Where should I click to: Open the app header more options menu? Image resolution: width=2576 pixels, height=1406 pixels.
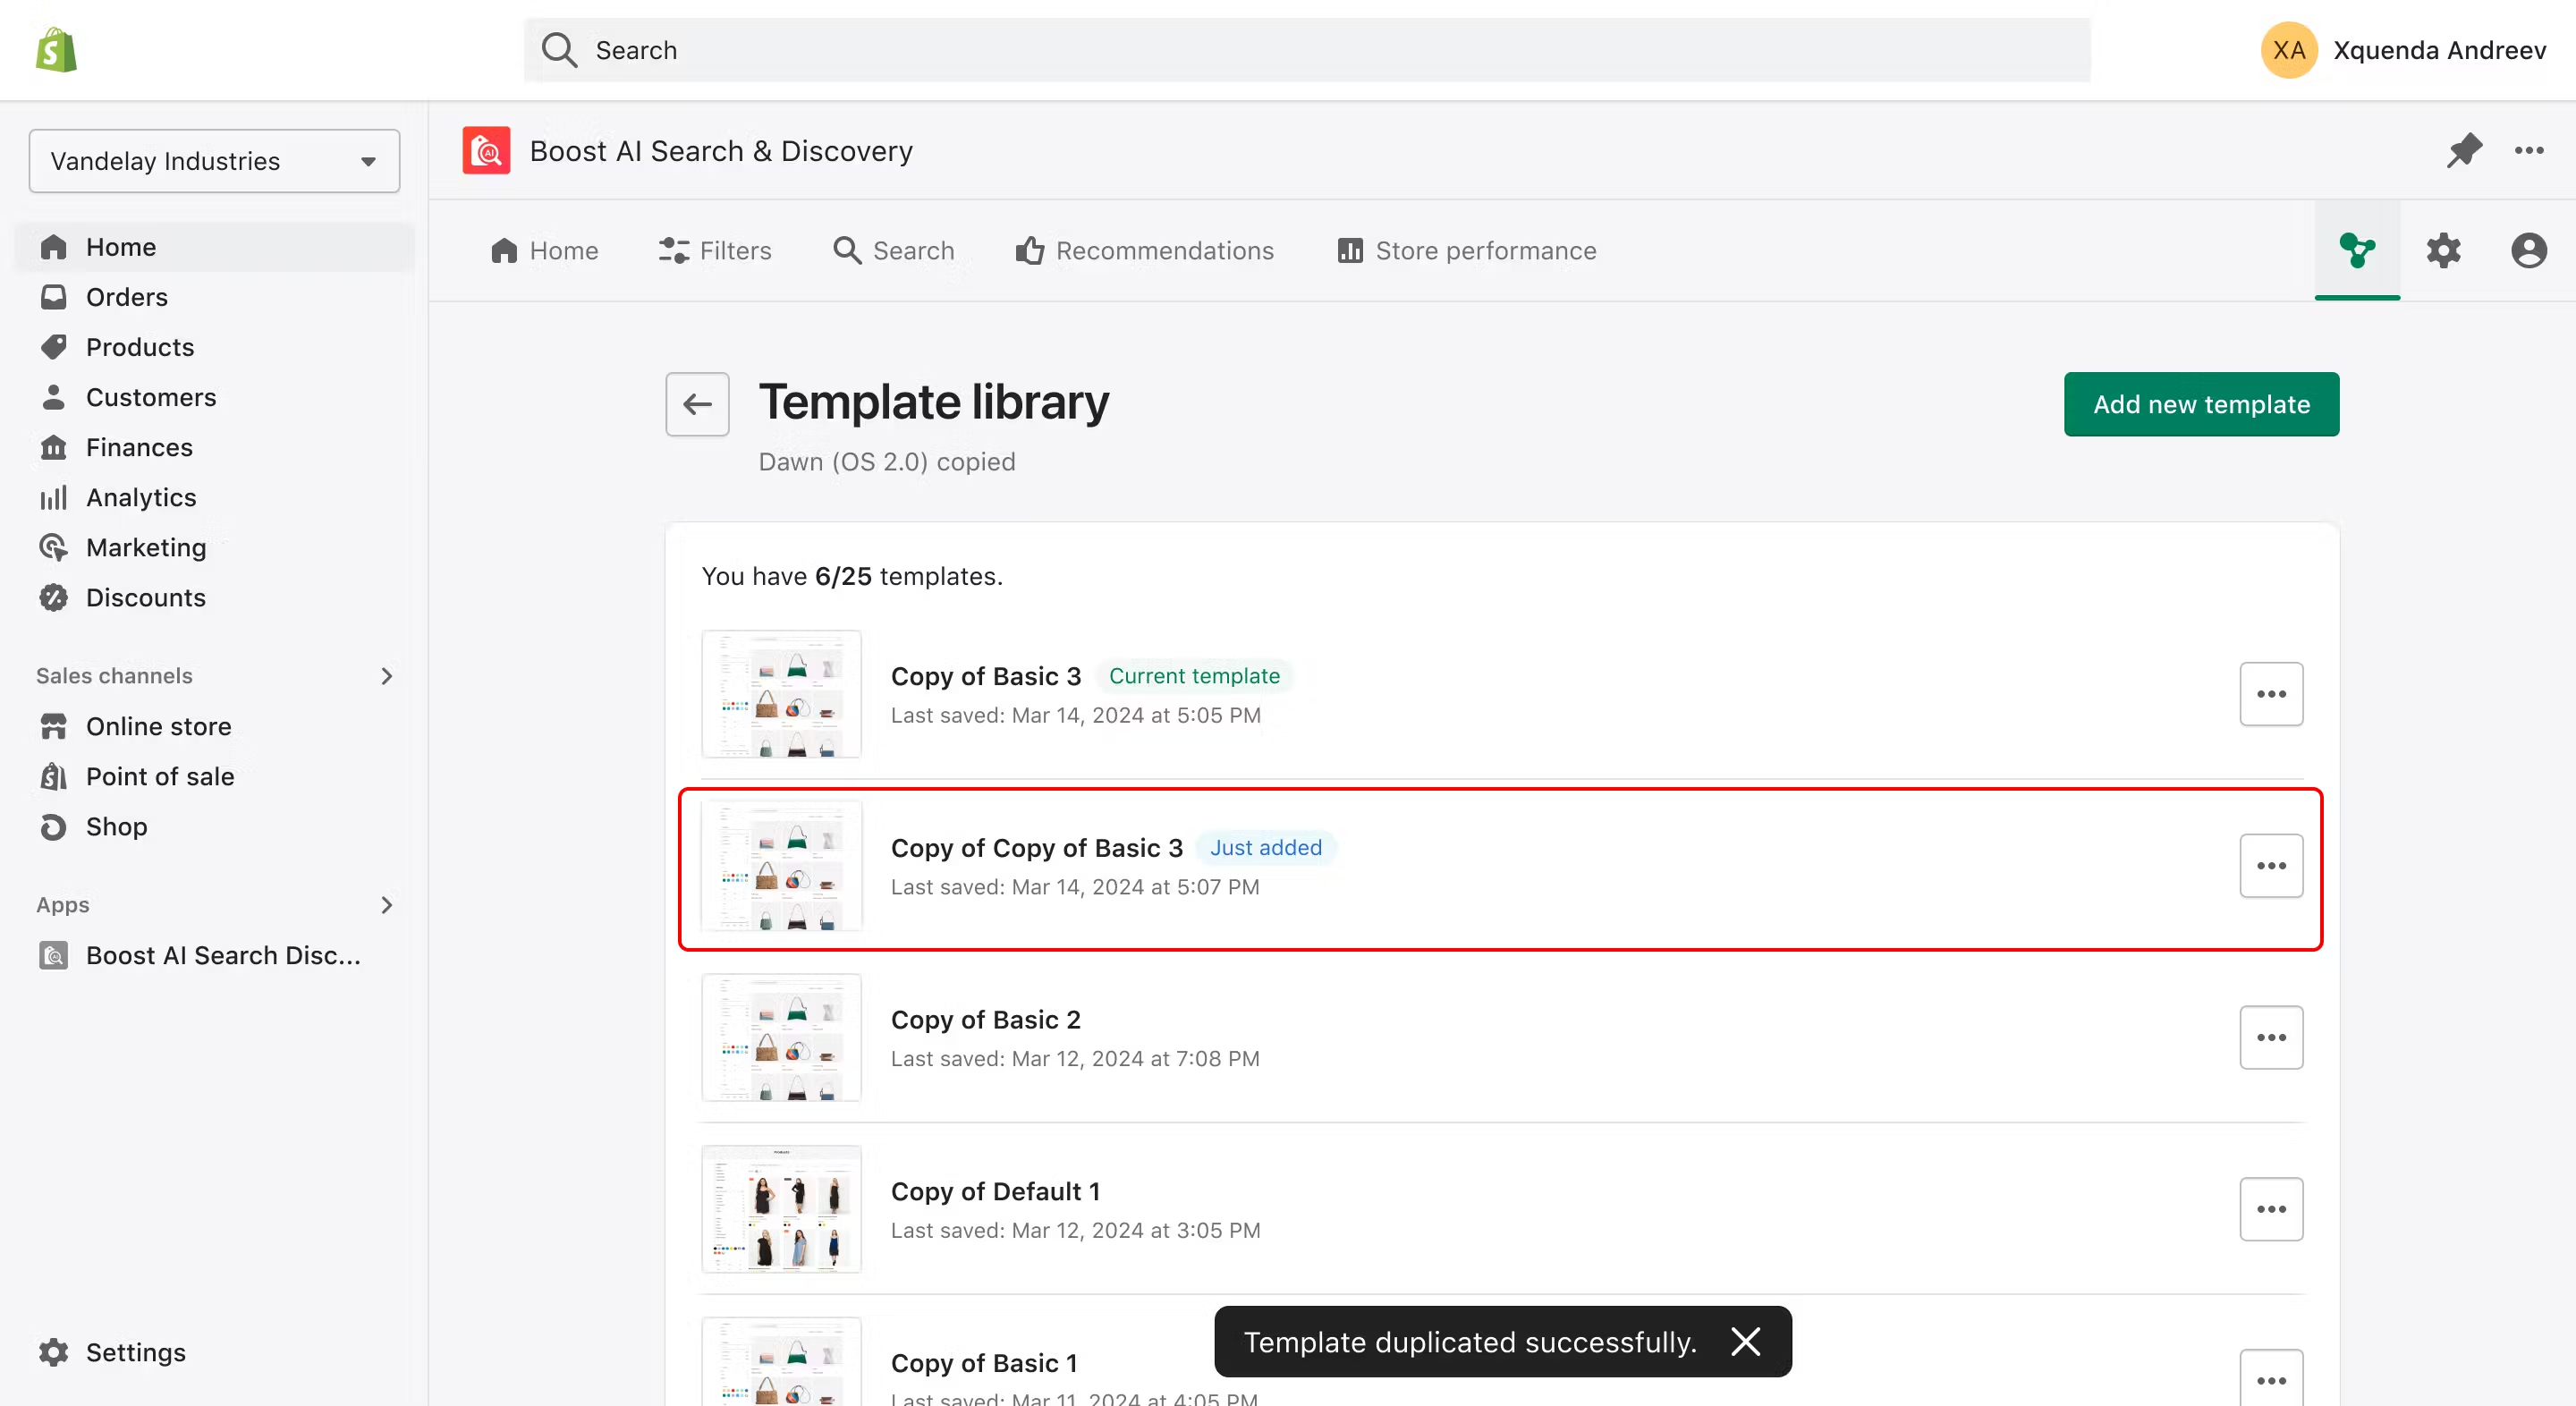coord(2528,151)
